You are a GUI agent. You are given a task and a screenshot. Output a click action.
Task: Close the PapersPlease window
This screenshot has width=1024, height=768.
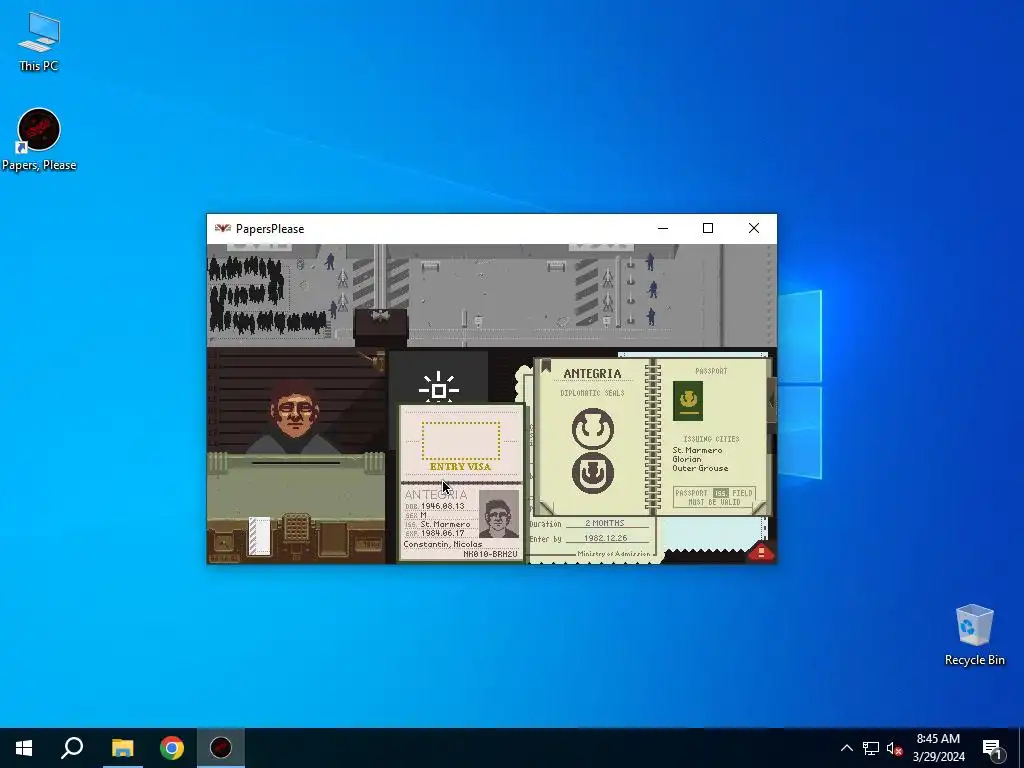[x=754, y=229]
